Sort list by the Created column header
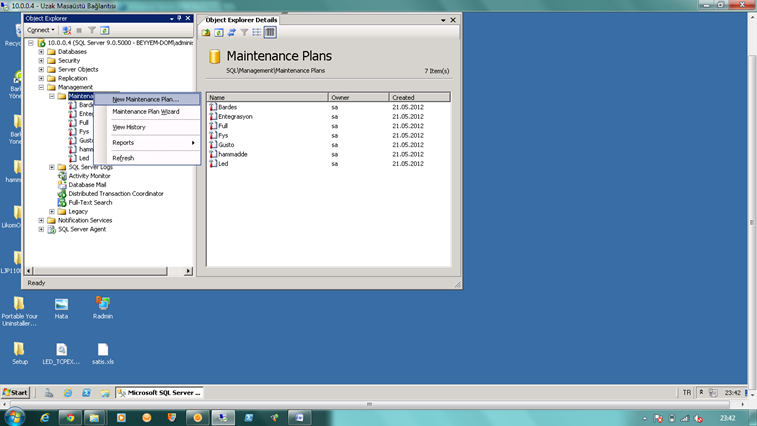 coord(418,97)
